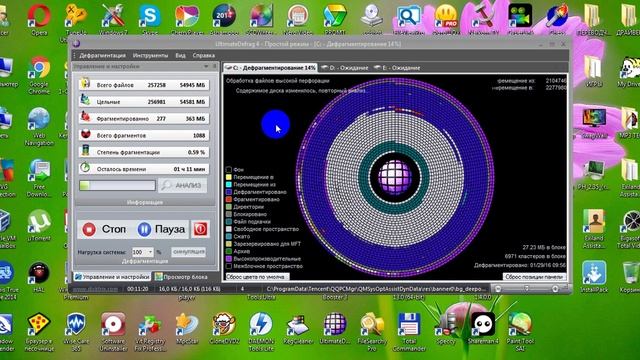Click the Дефрагментировано blue swatch
The width and height of the screenshot is (640, 360).
[x=229, y=192]
